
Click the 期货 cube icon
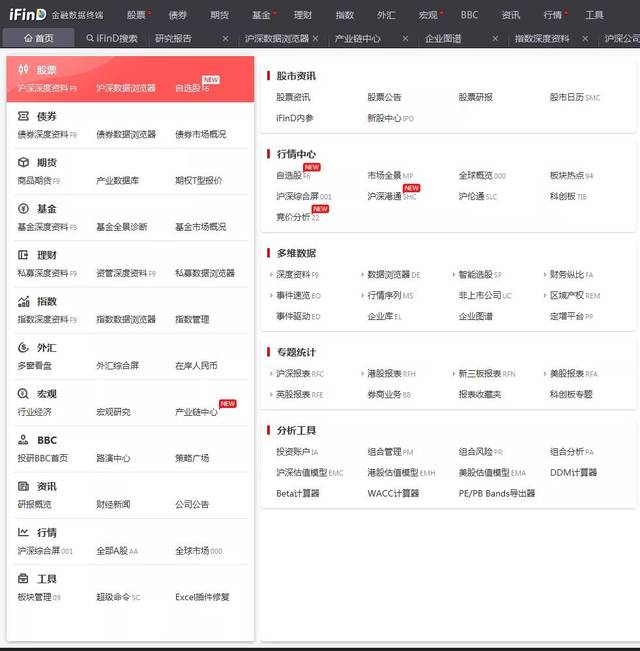pos(23,162)
